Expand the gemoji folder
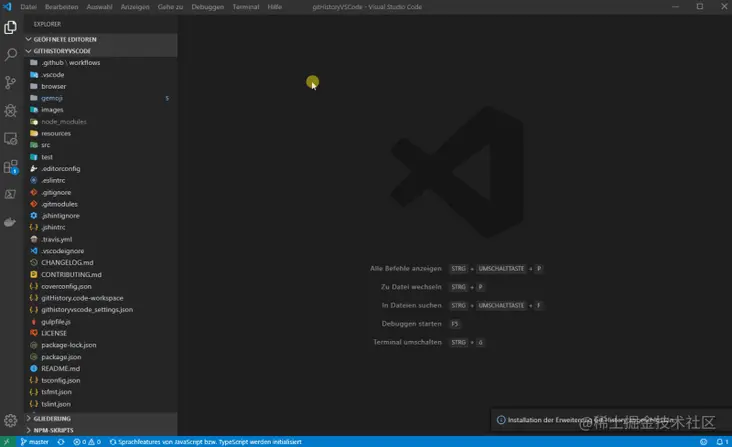This screenshot has height=447, width=732. (101, 98)
